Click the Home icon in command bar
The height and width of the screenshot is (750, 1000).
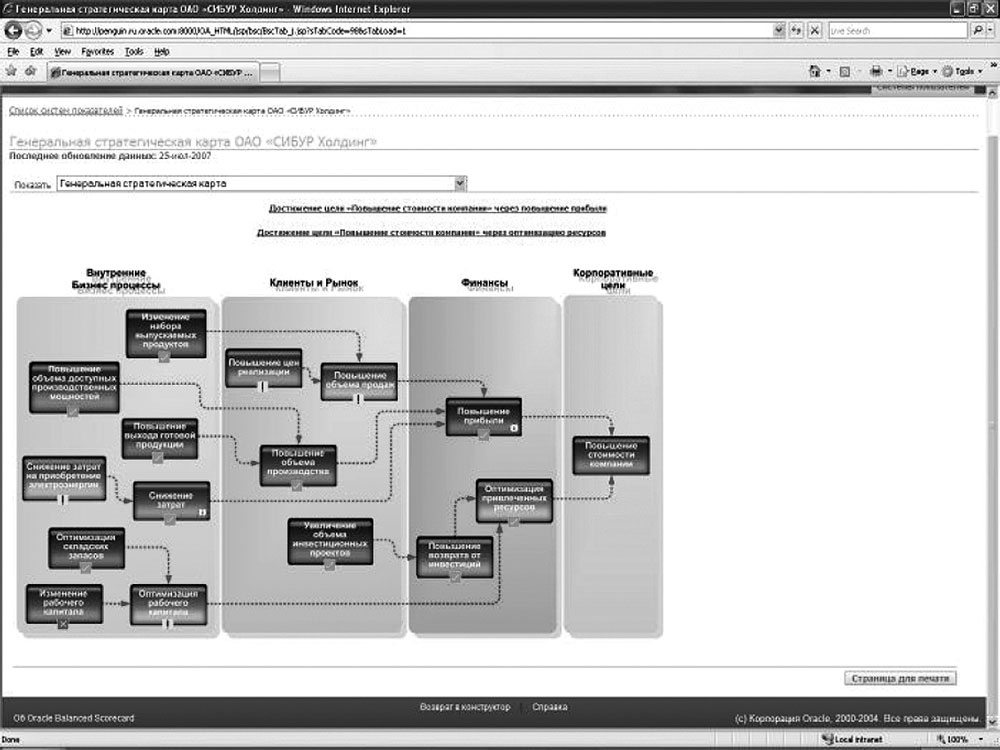[x=814, y=71]
